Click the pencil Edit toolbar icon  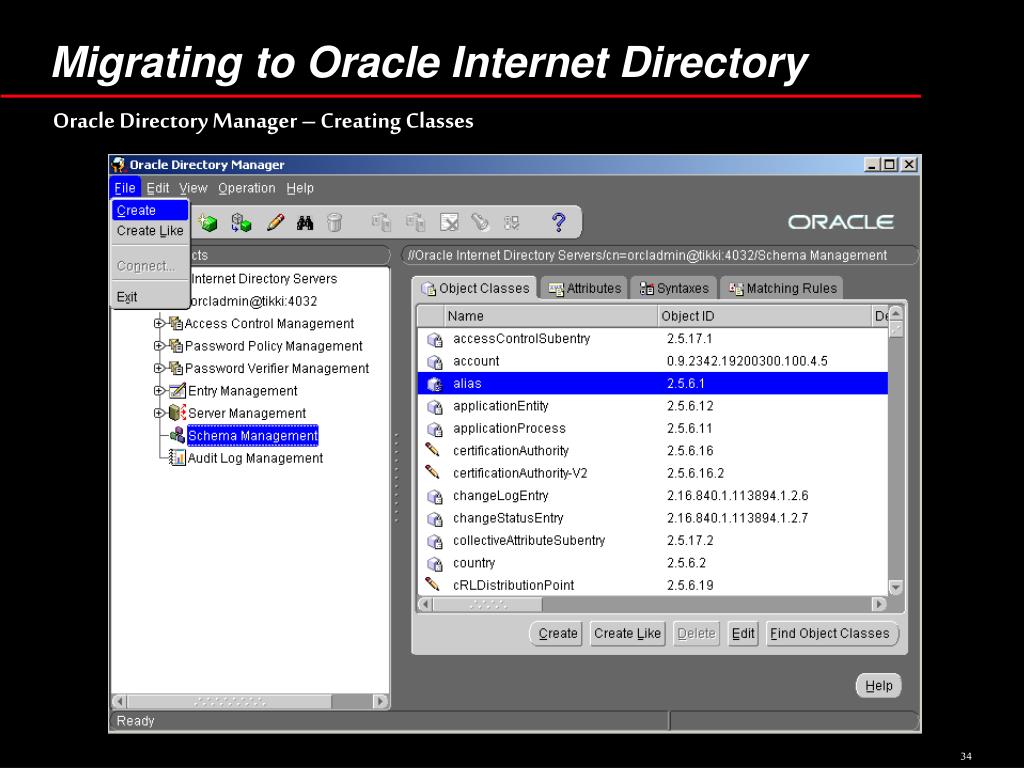(276, 223)
